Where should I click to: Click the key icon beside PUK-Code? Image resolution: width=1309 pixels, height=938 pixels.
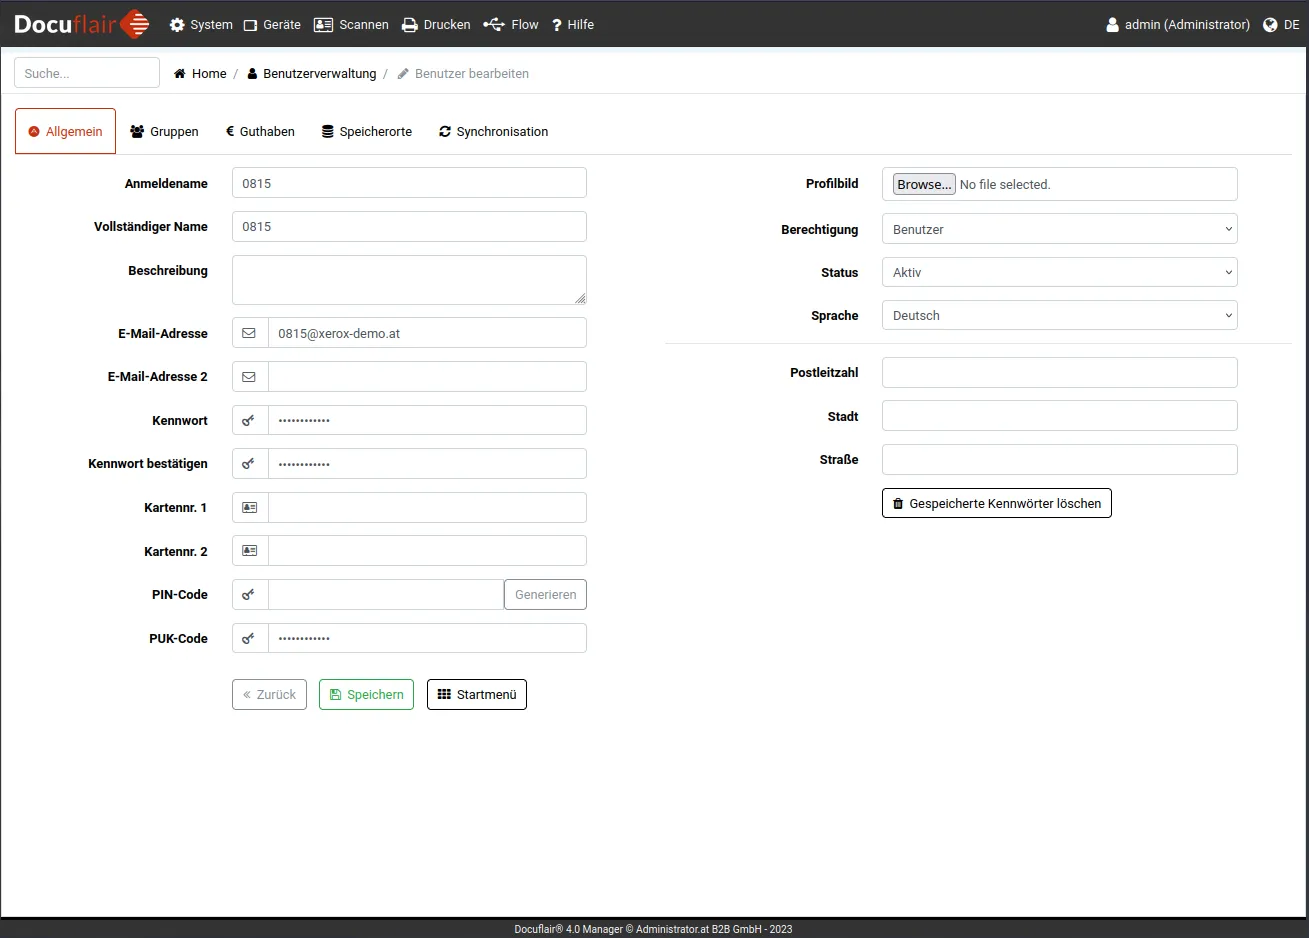click(x=249, y=639)
